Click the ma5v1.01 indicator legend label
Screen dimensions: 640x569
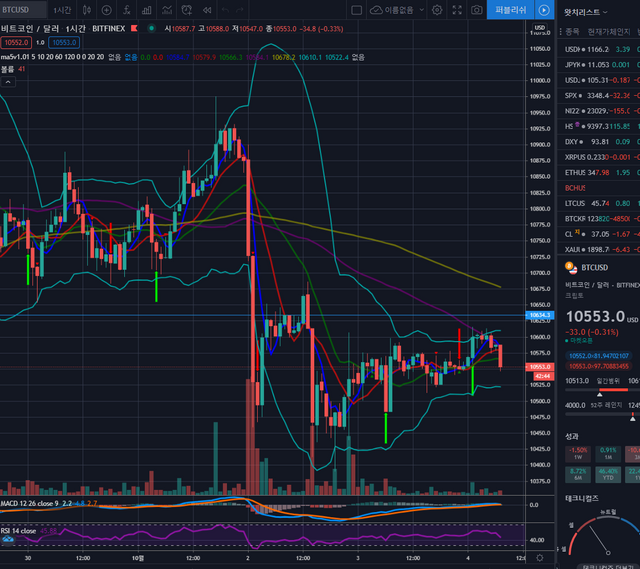click(x=52, y=57)
